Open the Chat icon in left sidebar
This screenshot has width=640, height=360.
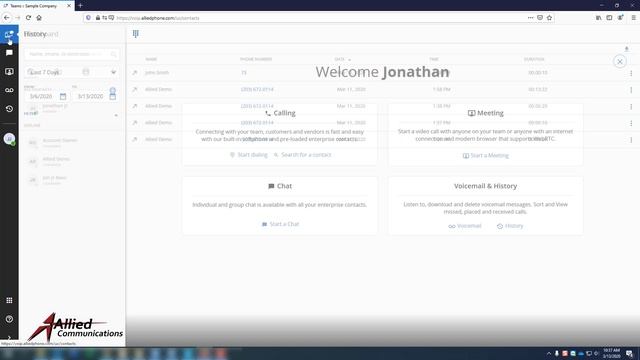[x=9, y=53]
